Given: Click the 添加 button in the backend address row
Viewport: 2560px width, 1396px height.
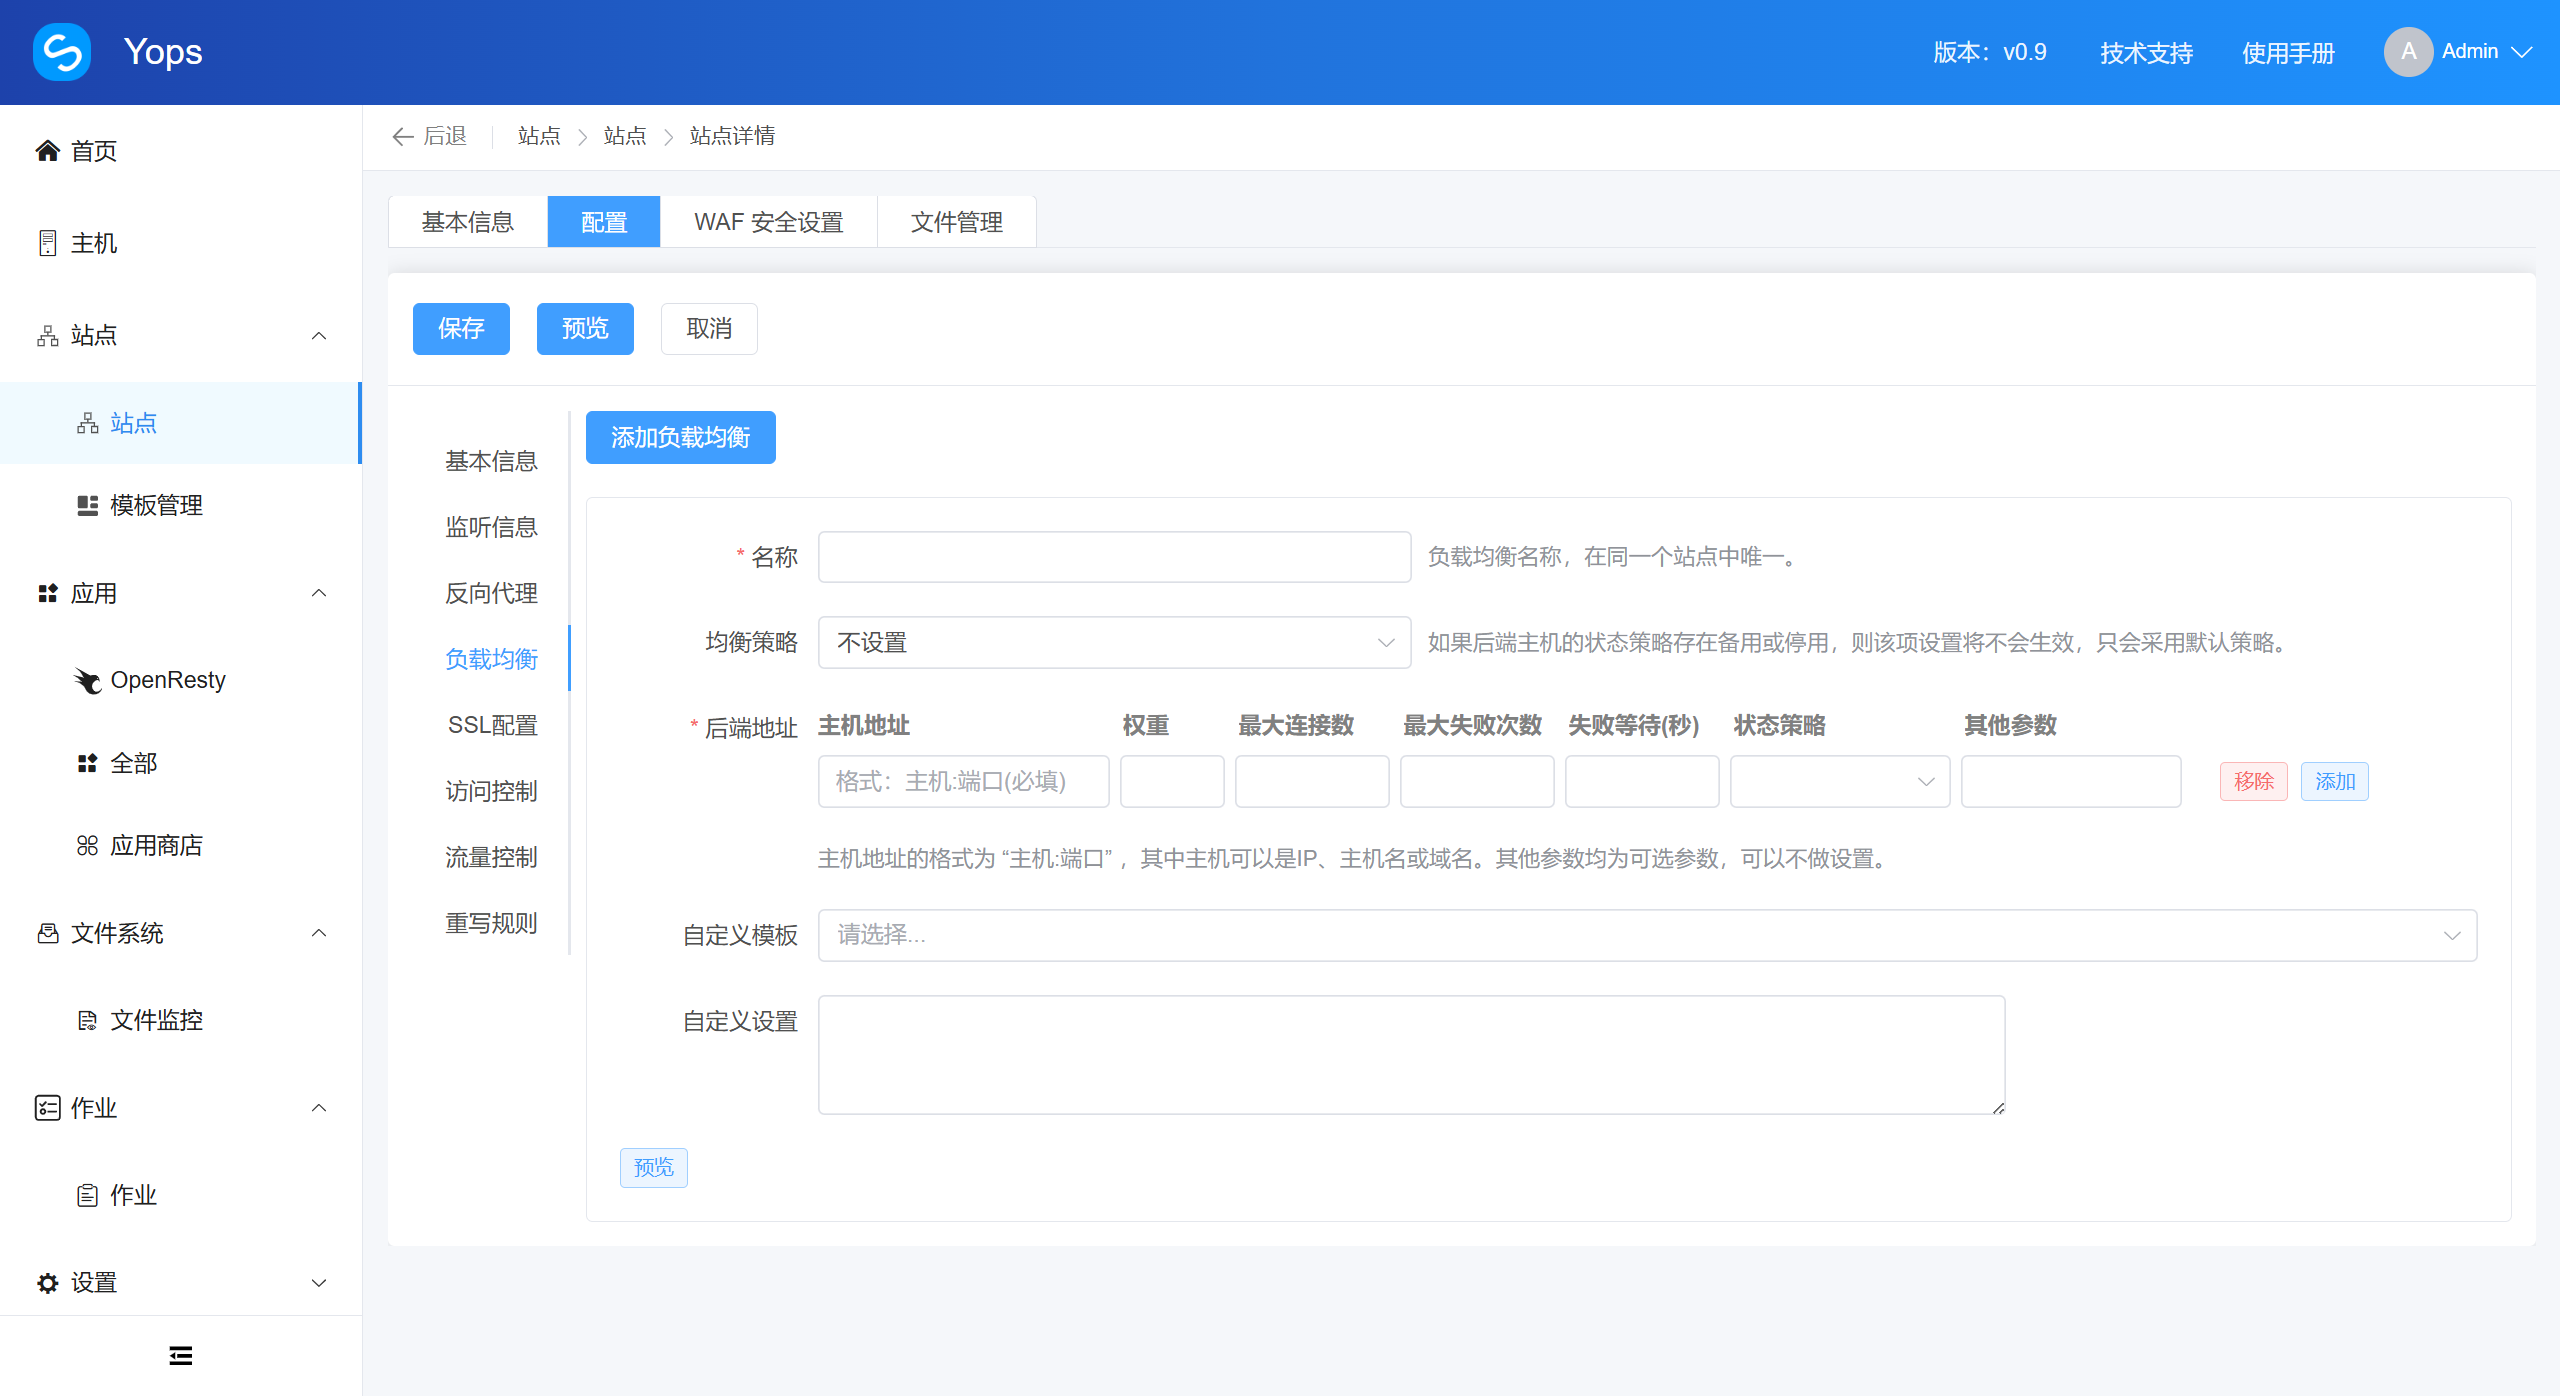Looking at the screenshot, I should (2335, 781).
